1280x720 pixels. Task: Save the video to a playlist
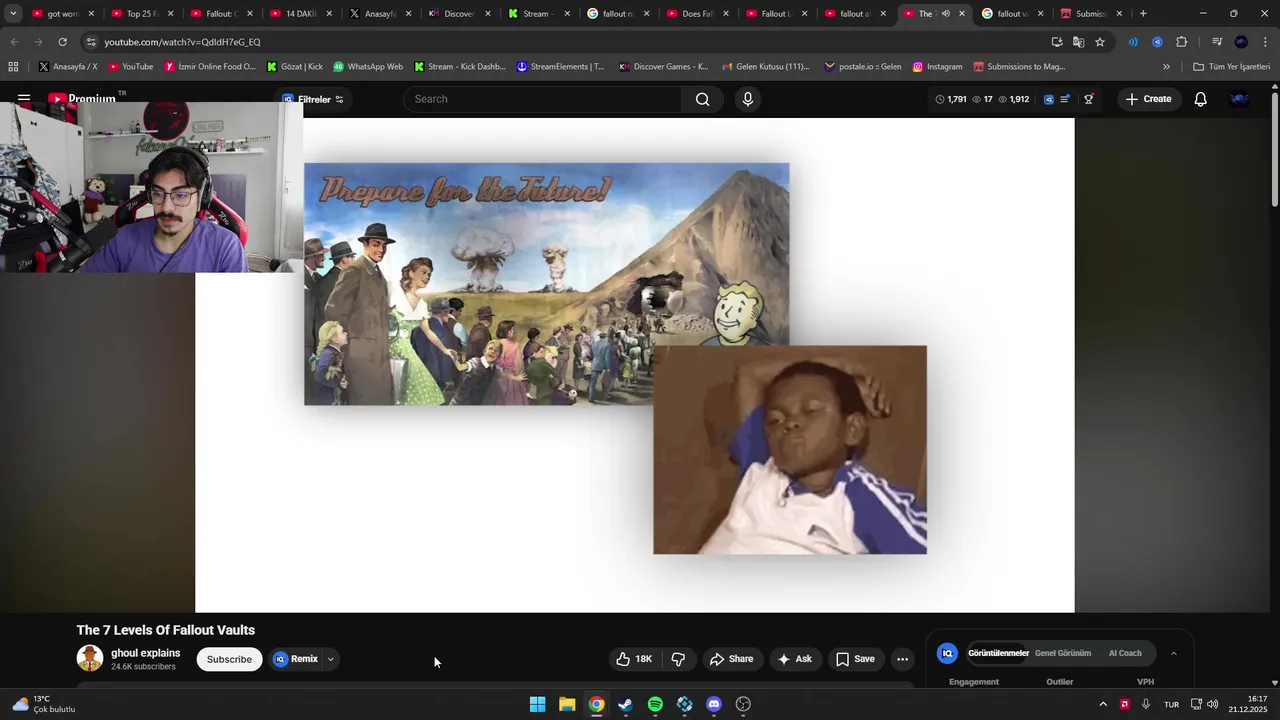coord(855,659)
